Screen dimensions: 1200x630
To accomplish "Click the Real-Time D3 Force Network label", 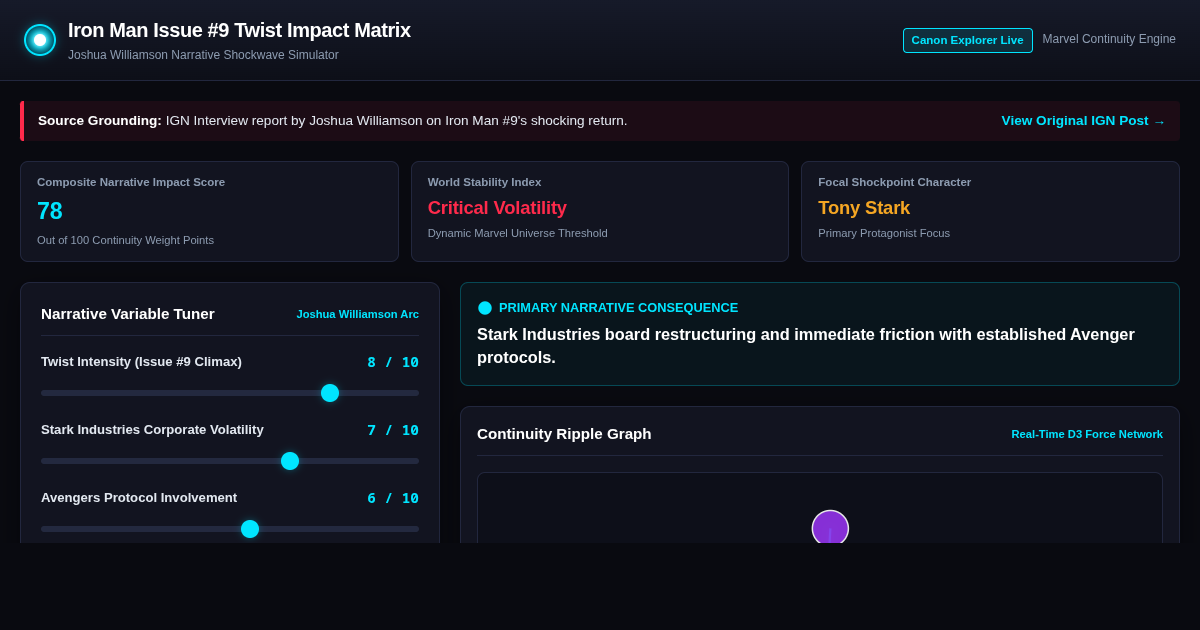I will point(1087,434).
